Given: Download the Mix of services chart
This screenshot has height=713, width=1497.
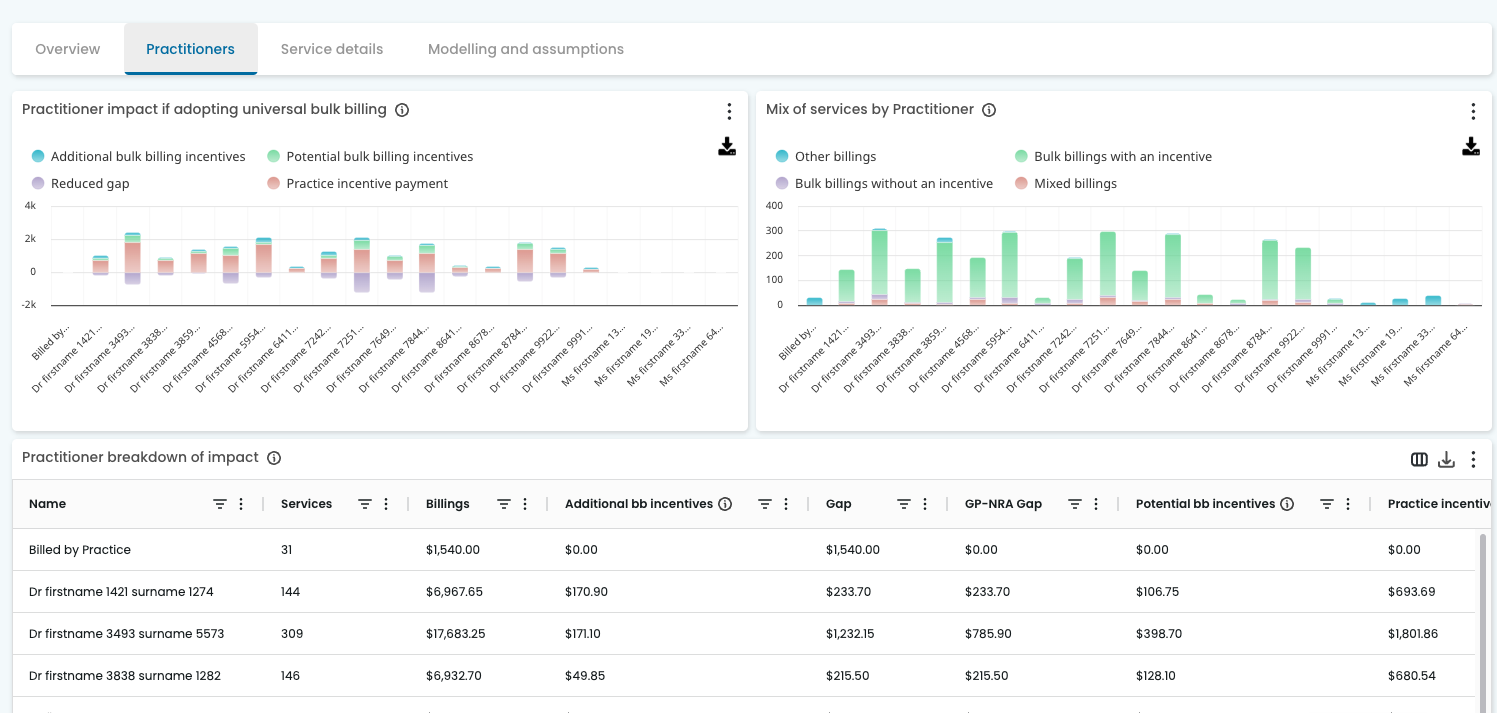Looking at the screenshot, I should (x=1471, y=146).
